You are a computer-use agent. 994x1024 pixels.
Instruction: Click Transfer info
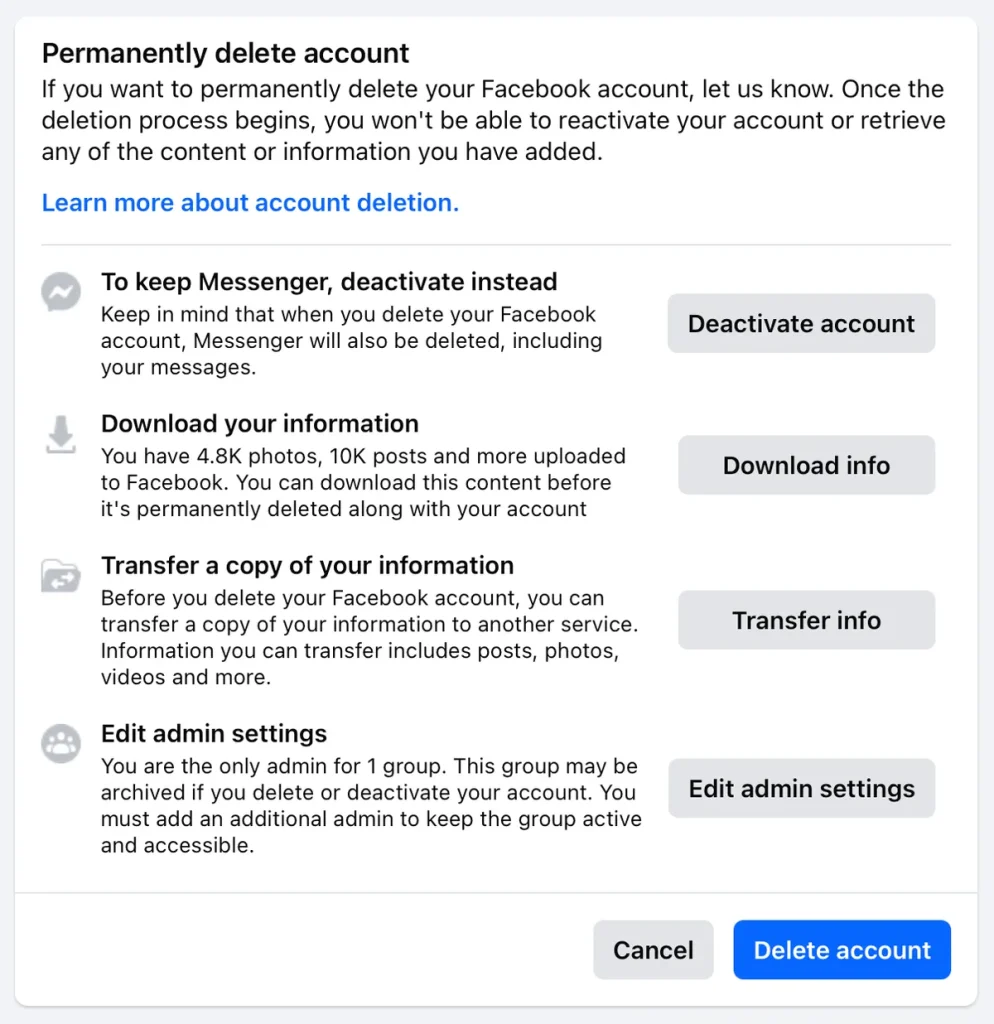(806, 620)
